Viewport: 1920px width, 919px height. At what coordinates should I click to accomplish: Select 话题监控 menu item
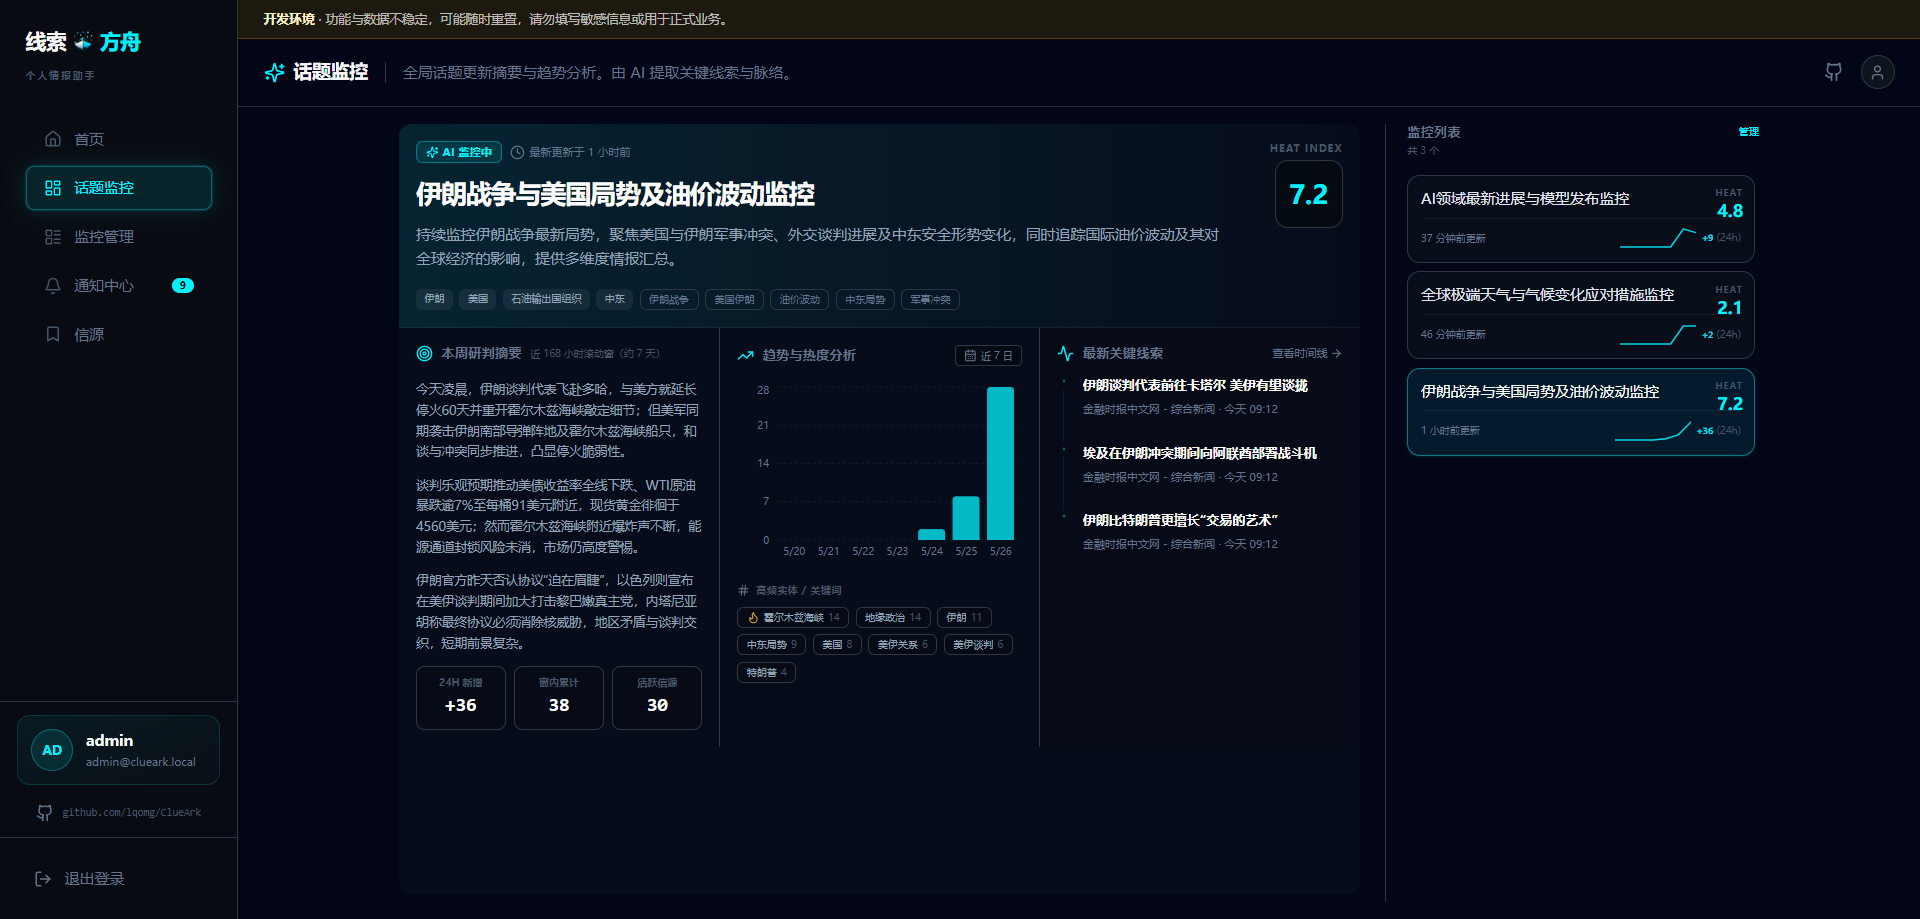pos(119,188)
